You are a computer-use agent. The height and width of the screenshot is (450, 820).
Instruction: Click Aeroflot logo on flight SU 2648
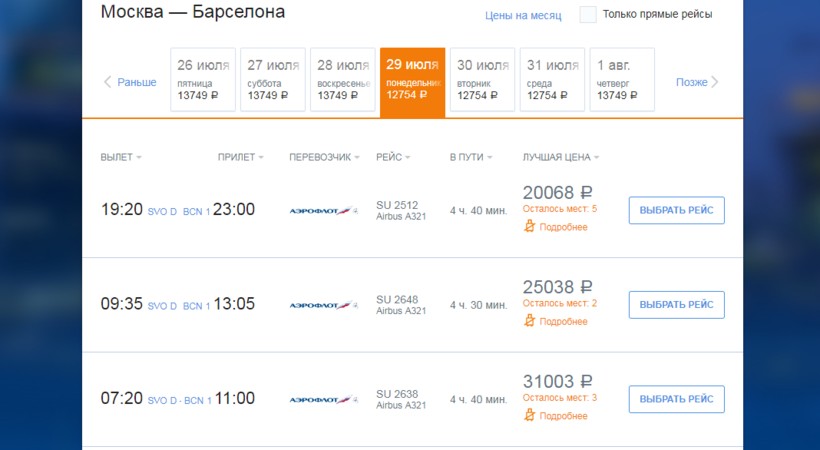[x=323, y=305]
